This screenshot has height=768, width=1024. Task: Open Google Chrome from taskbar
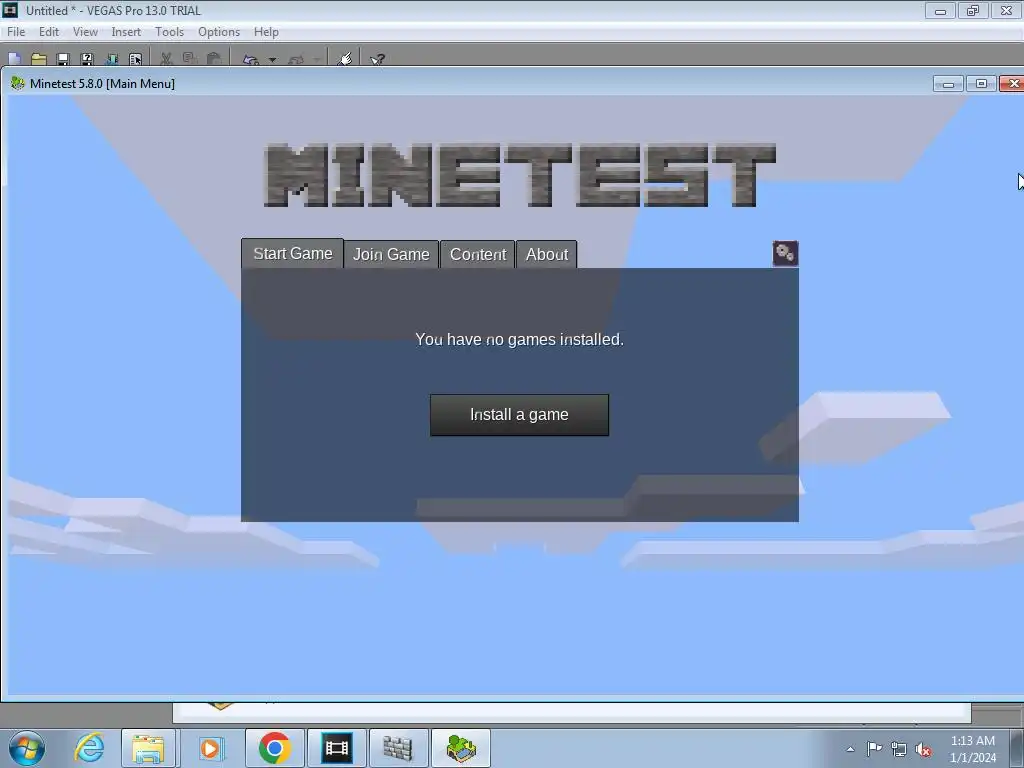point(274,748)
